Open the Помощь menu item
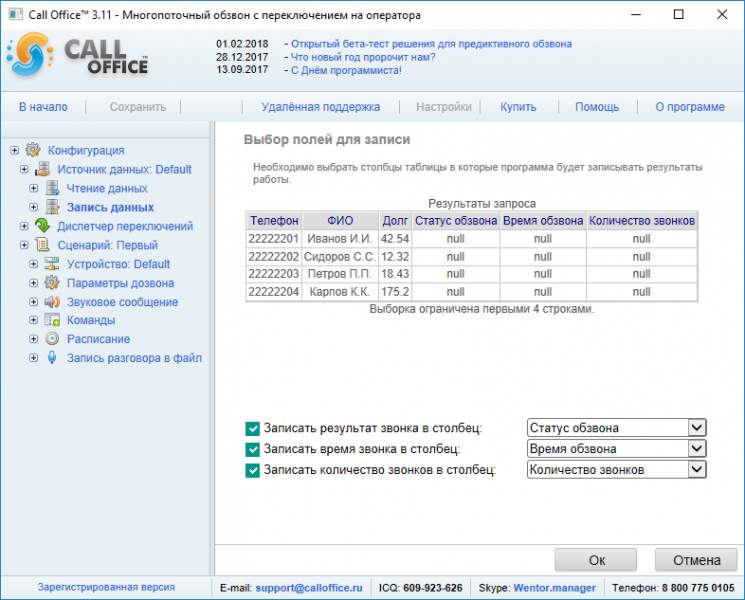The width and height of the screenshot is (745, 600). tap(597, 107)
